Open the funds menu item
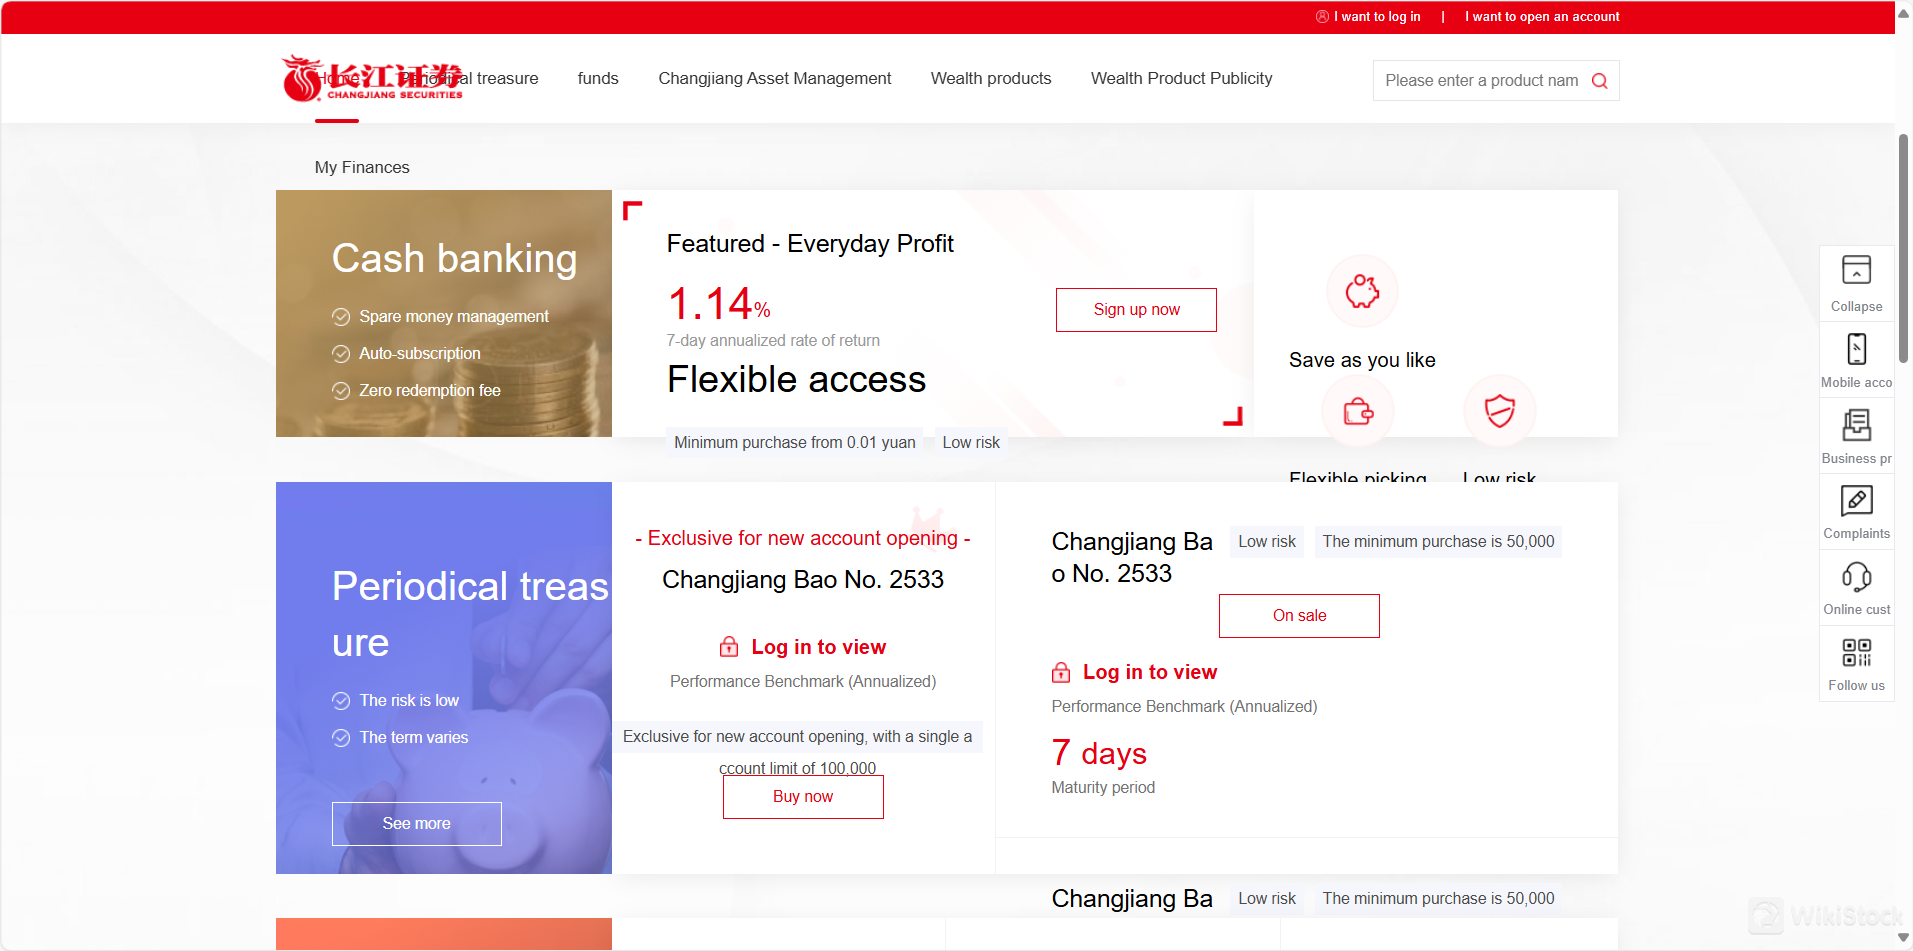1913x951 pixels. click(597, 79)
